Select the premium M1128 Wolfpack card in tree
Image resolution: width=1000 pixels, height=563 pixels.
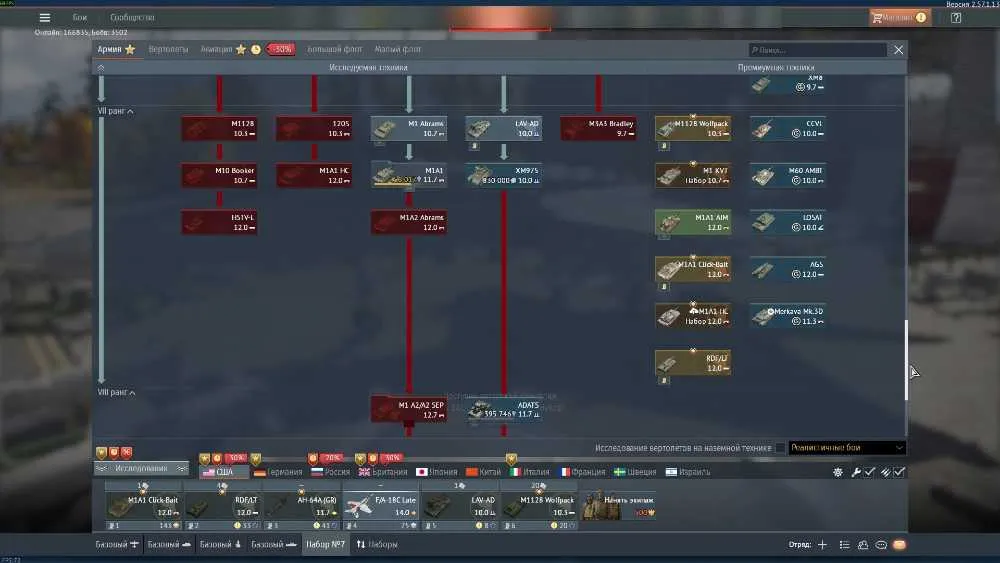(693, 128)
